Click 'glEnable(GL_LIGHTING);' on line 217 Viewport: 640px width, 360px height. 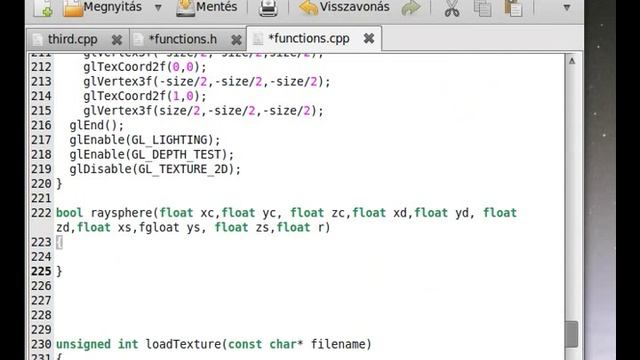pos(145,140)
